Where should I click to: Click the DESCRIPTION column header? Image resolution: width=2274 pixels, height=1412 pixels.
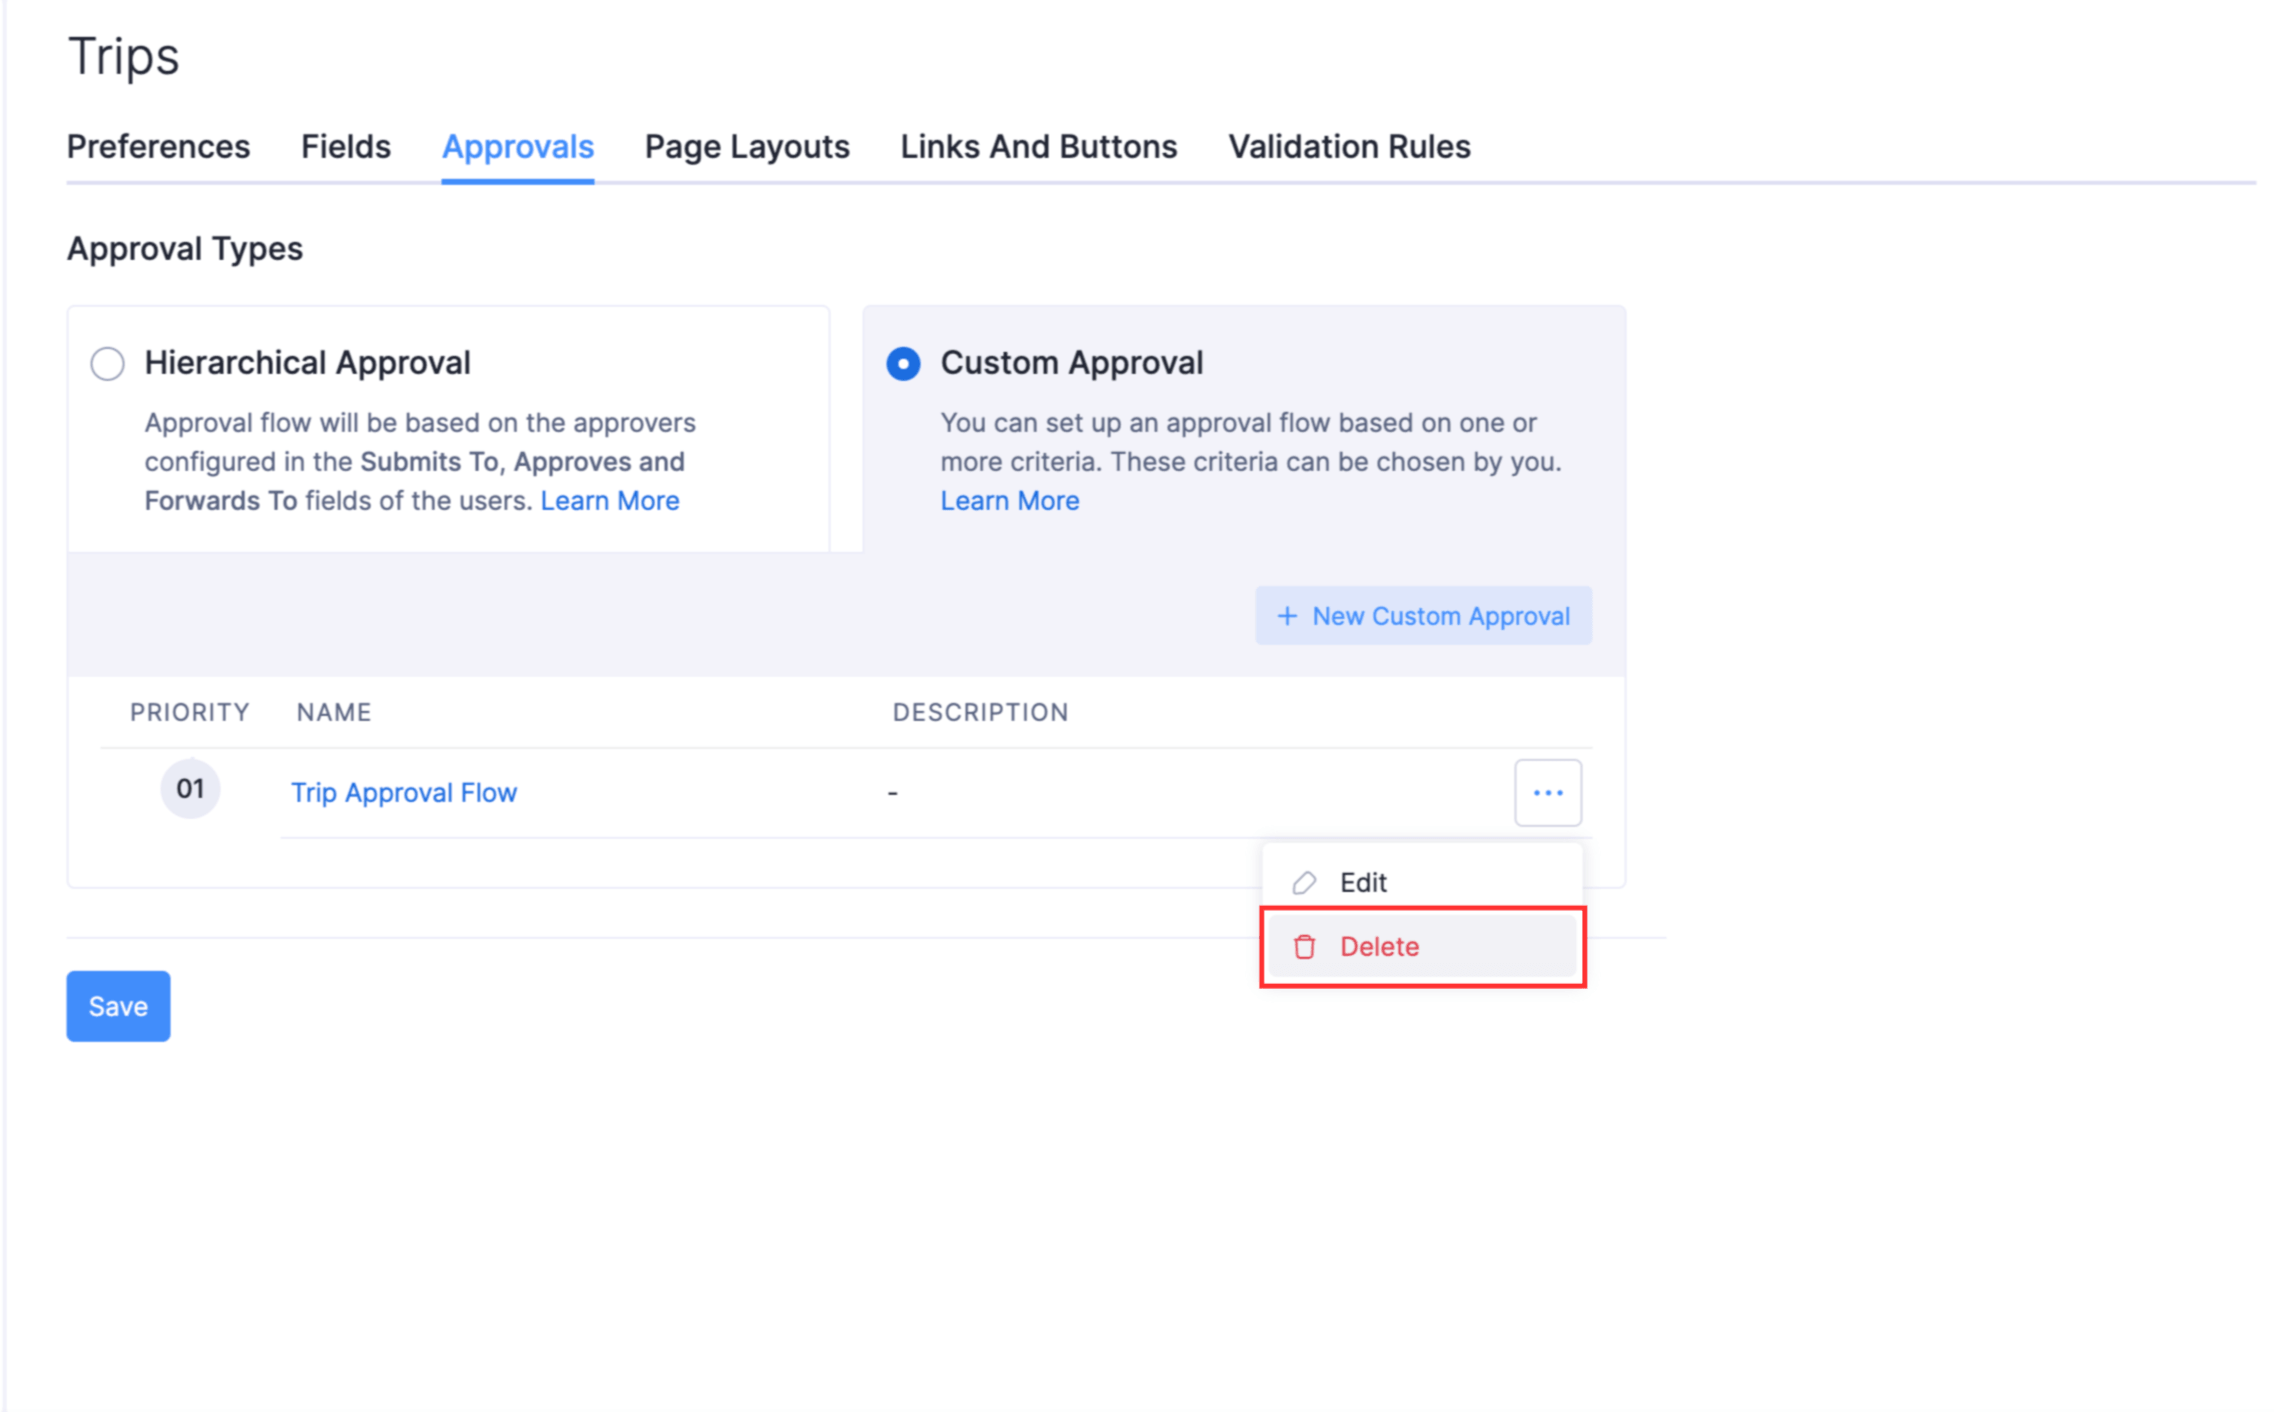pos(981,712)
